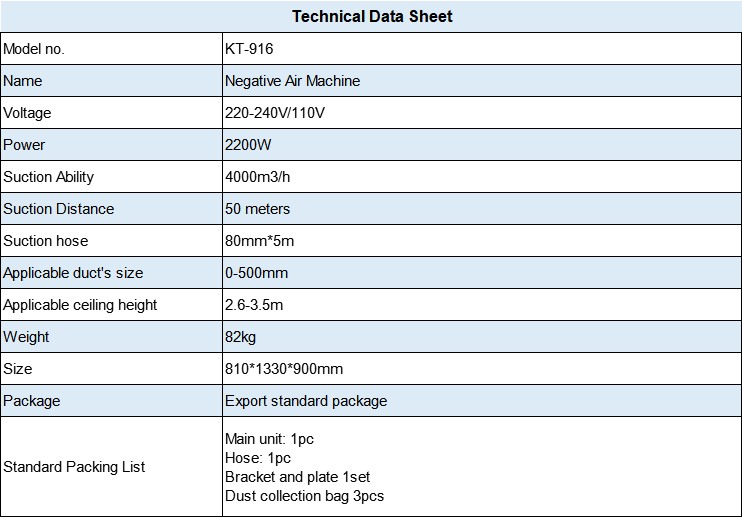
Task: Click the Negative Air Machine cell
Action: [292, 81]
